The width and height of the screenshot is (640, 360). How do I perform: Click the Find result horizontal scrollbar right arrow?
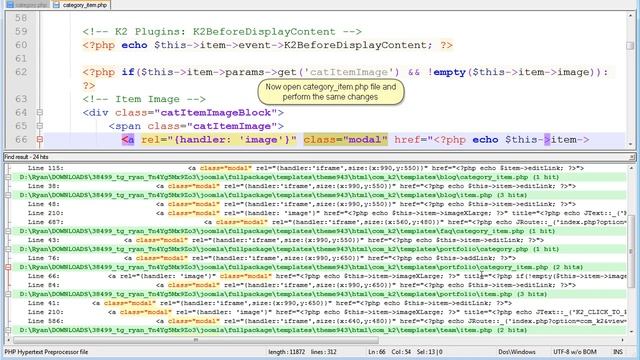623,340
